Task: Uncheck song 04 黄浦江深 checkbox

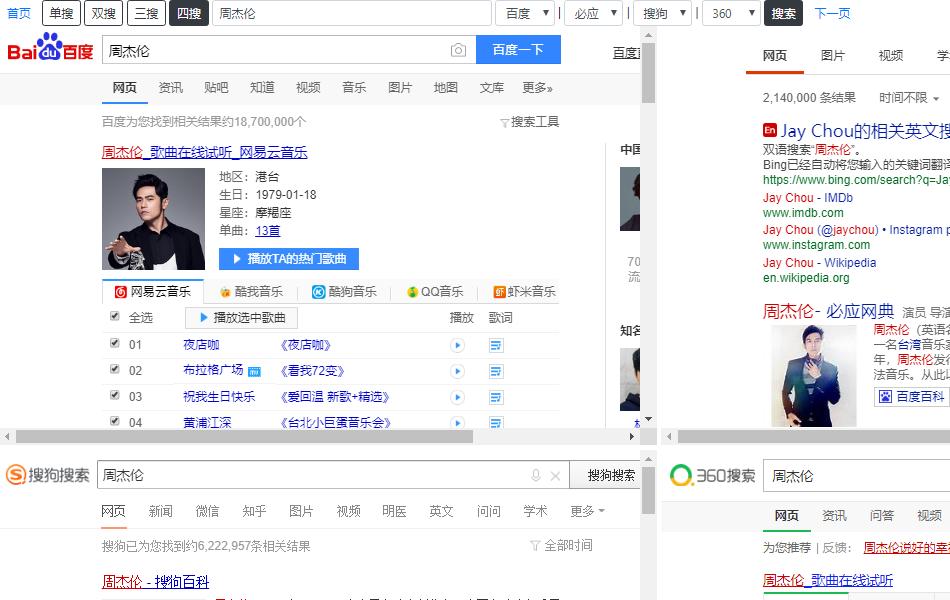Action: tap(115, 420)
